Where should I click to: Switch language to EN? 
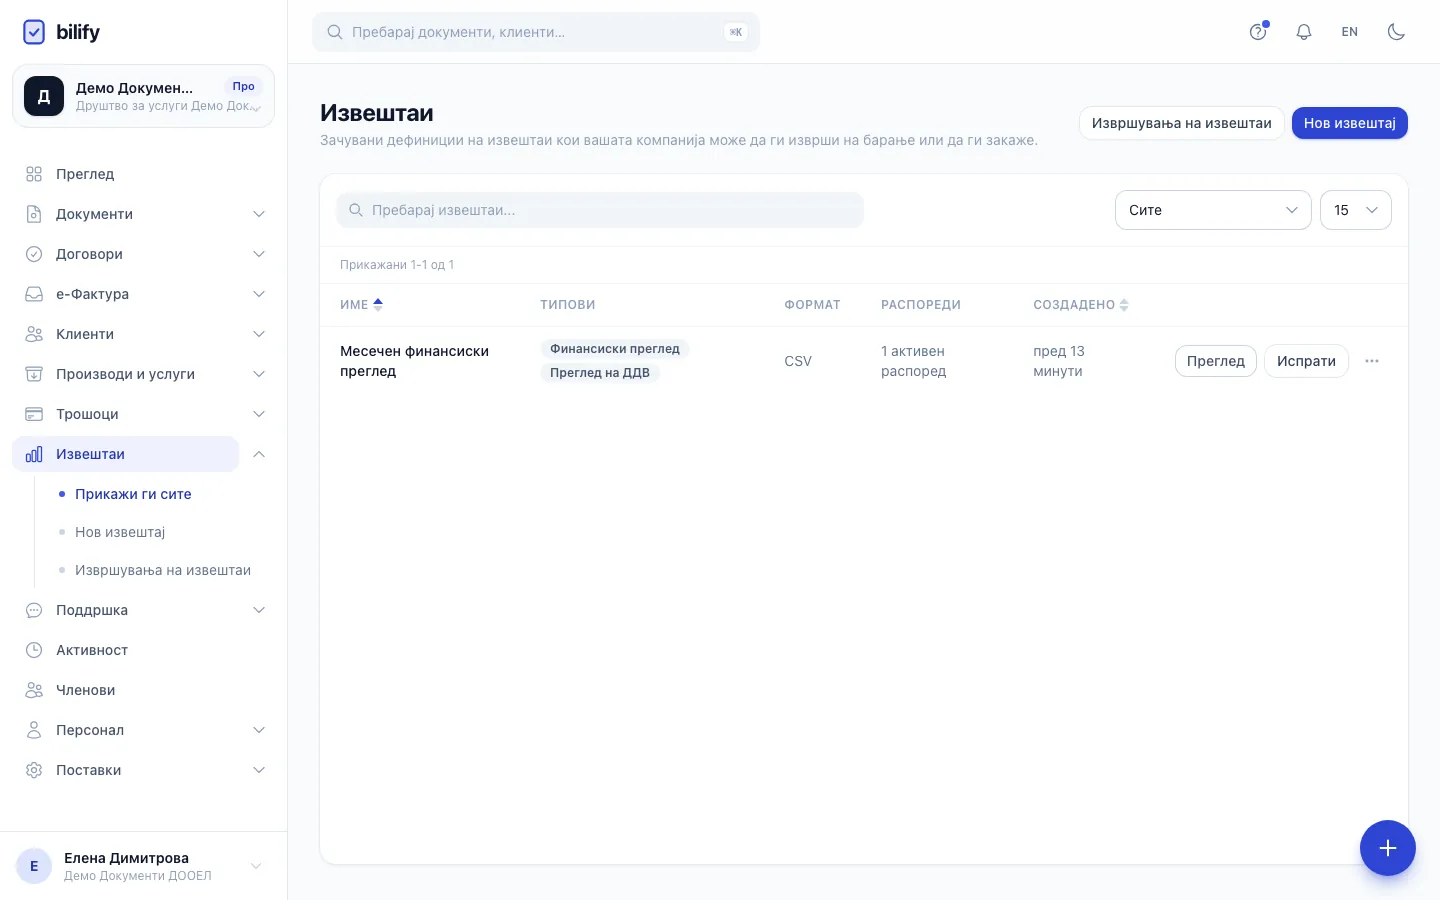pyautogui.click(x=1350, y=32)
